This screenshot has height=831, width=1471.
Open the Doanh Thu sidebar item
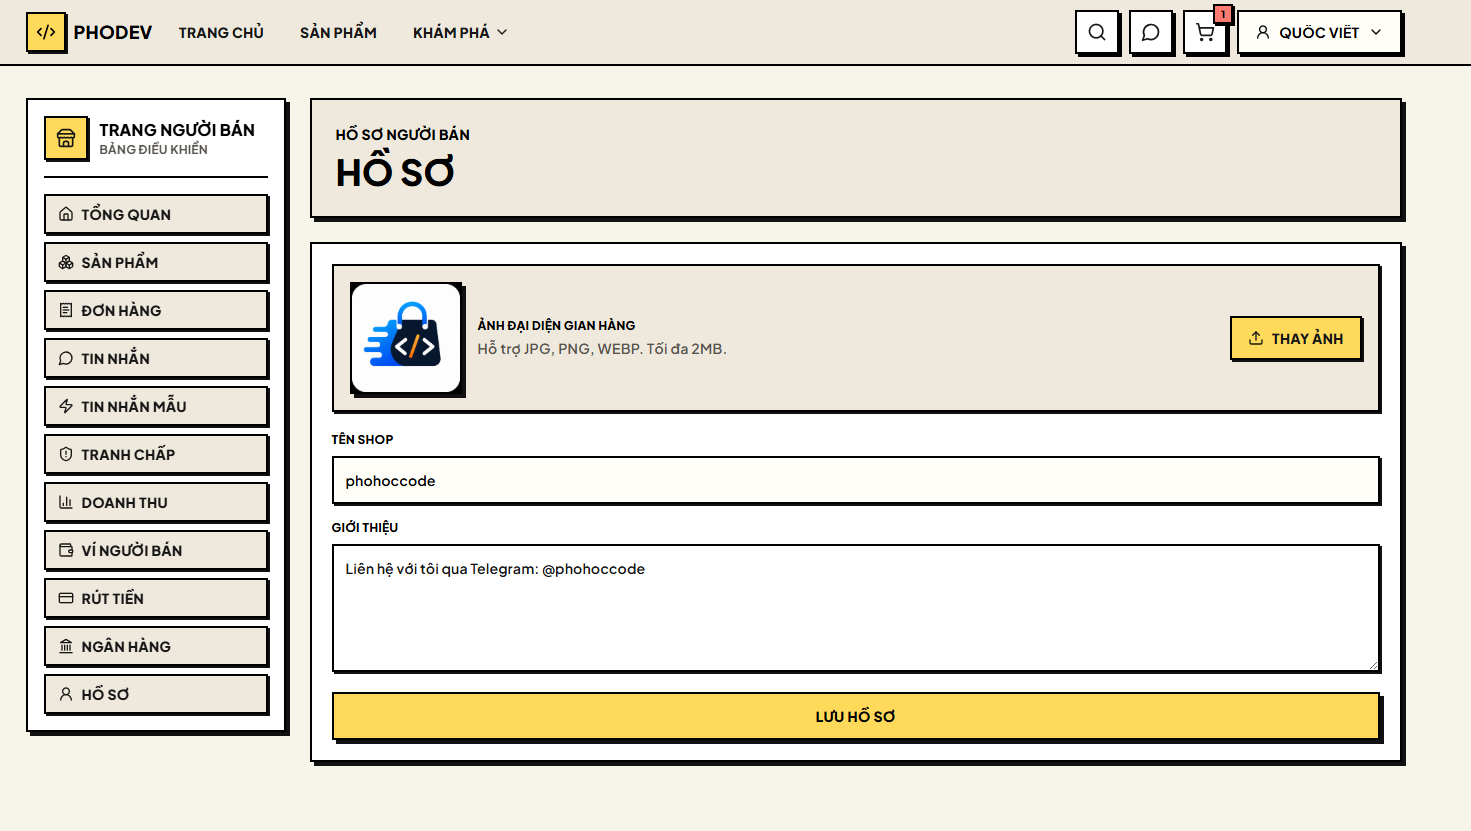156,502
